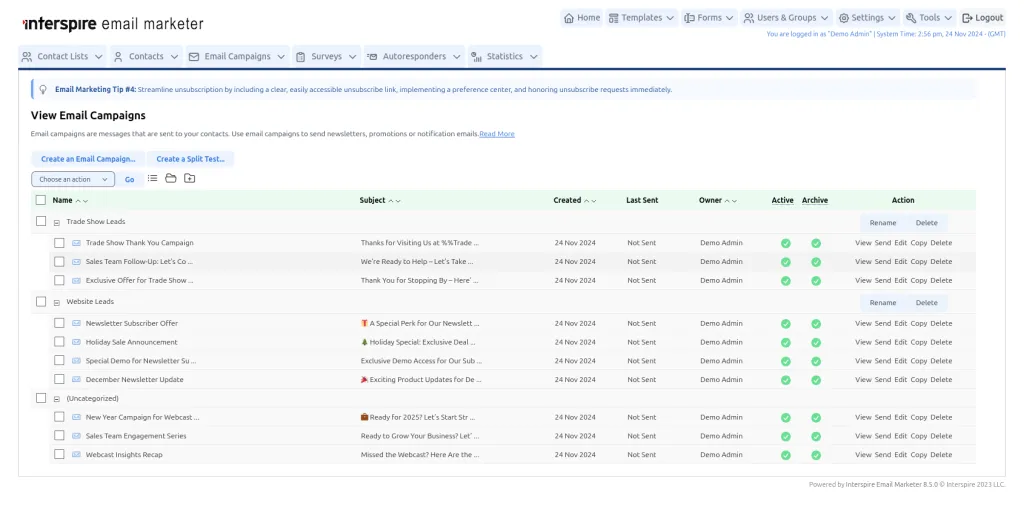Sort Subject column descending arrow
This screenshot has height=508, width=1024.
tap(398, 201)
